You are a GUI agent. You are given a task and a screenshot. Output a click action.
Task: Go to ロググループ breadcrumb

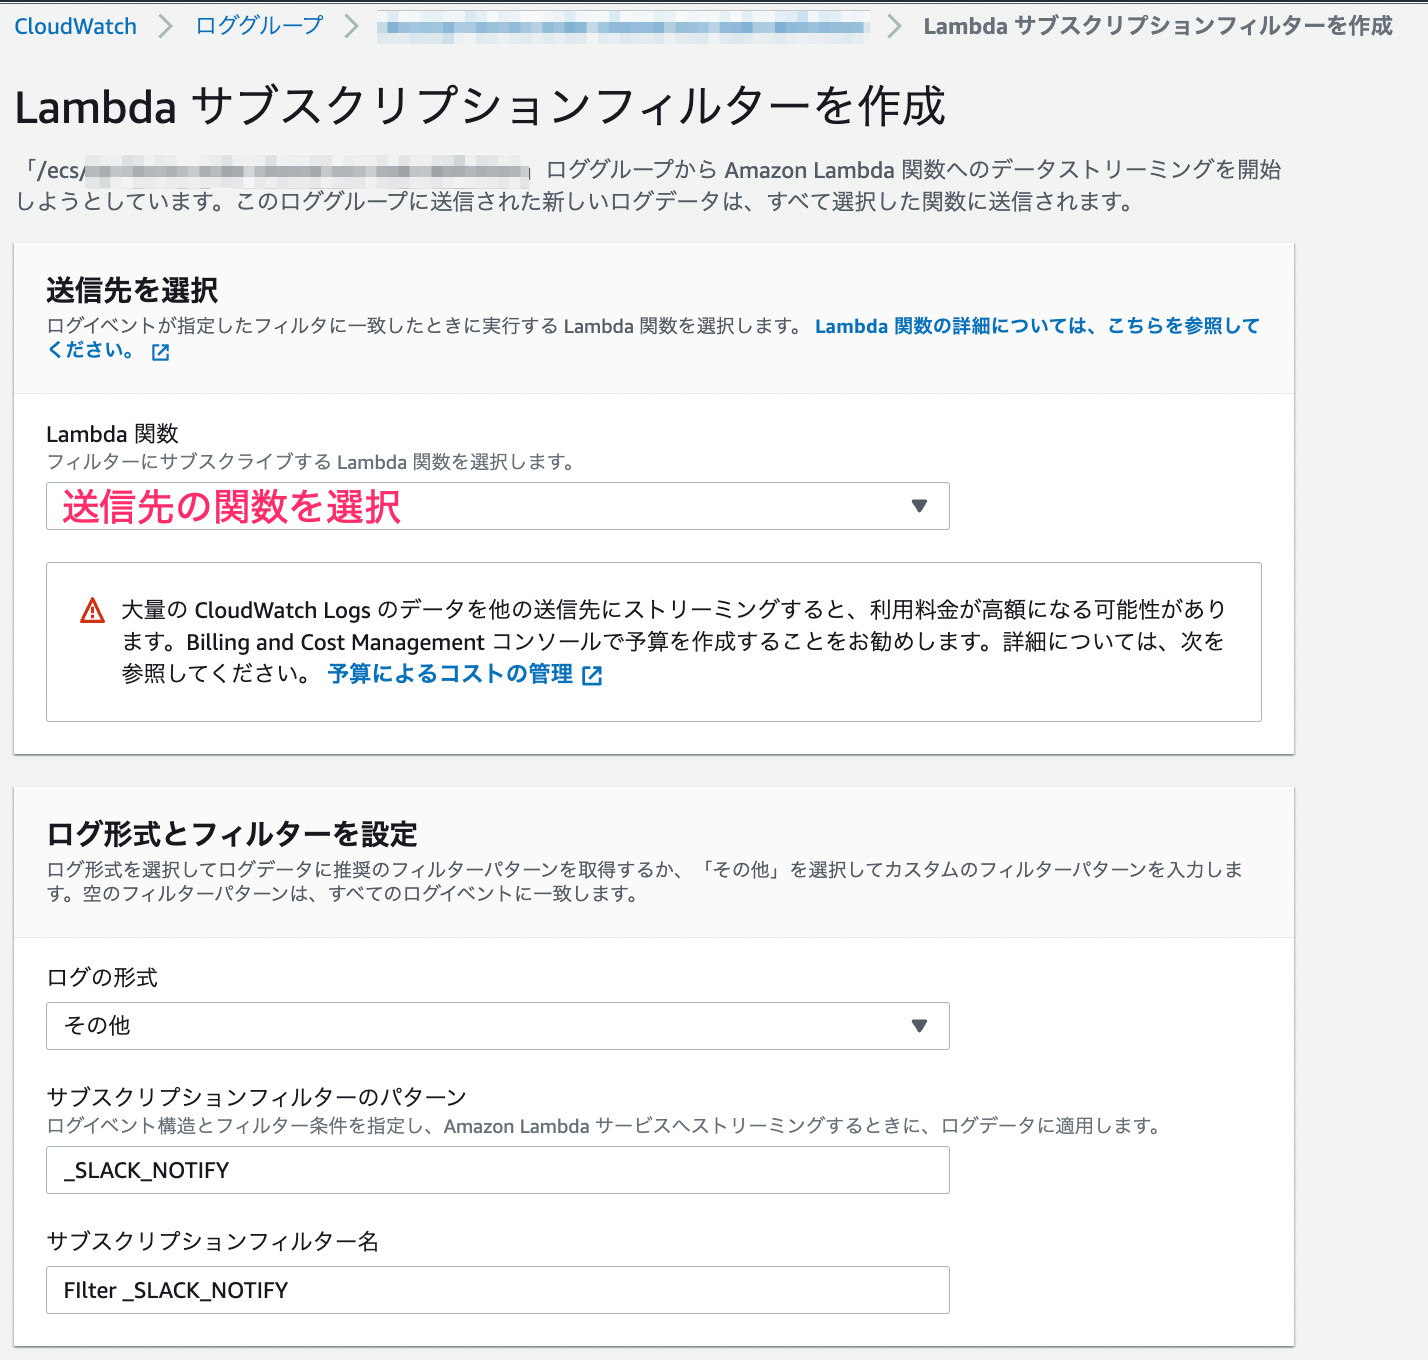coord(259,26)
